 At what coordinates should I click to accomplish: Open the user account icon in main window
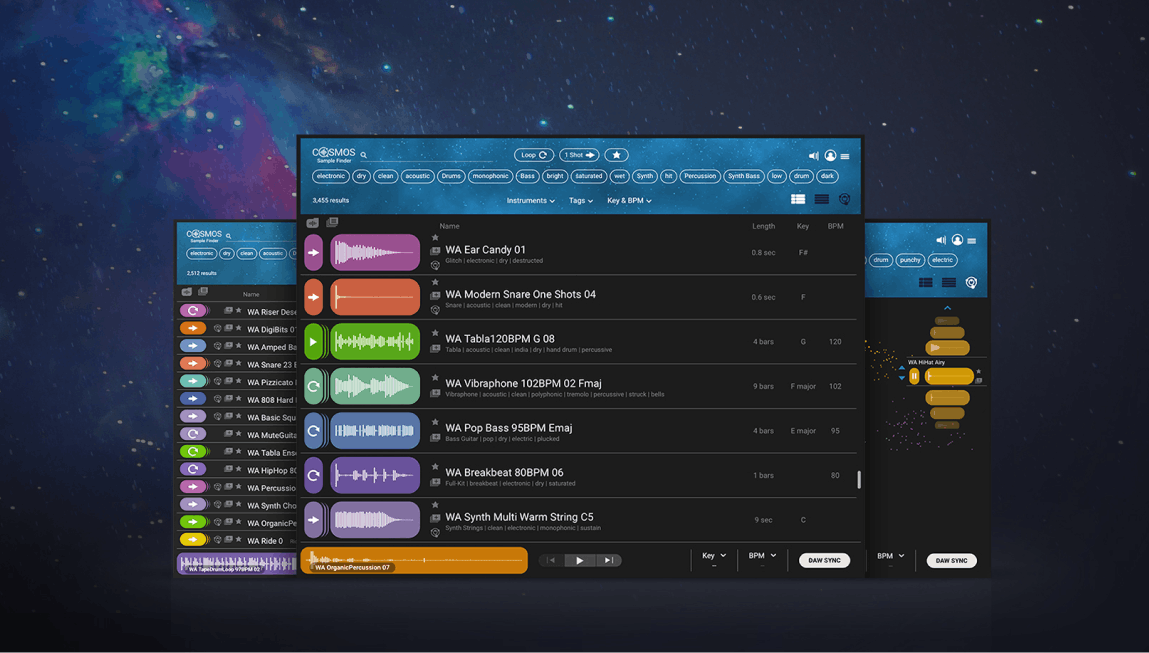pyautogui.click(x=830, y=156)
